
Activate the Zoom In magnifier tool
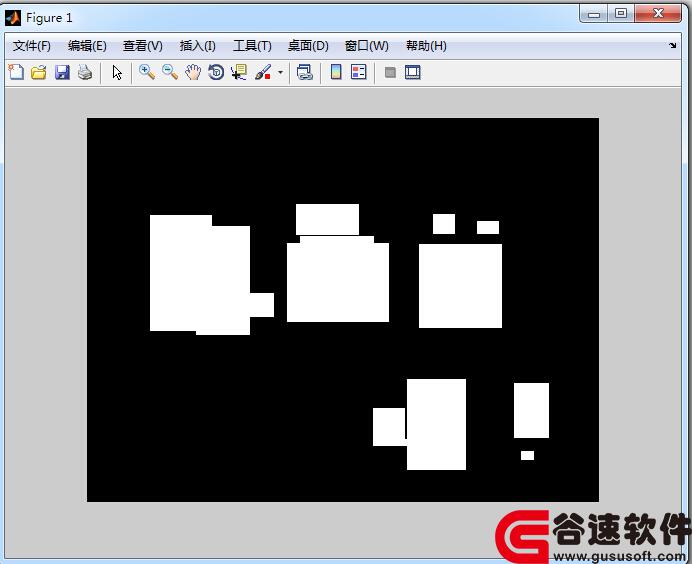(x=147, y=72)
